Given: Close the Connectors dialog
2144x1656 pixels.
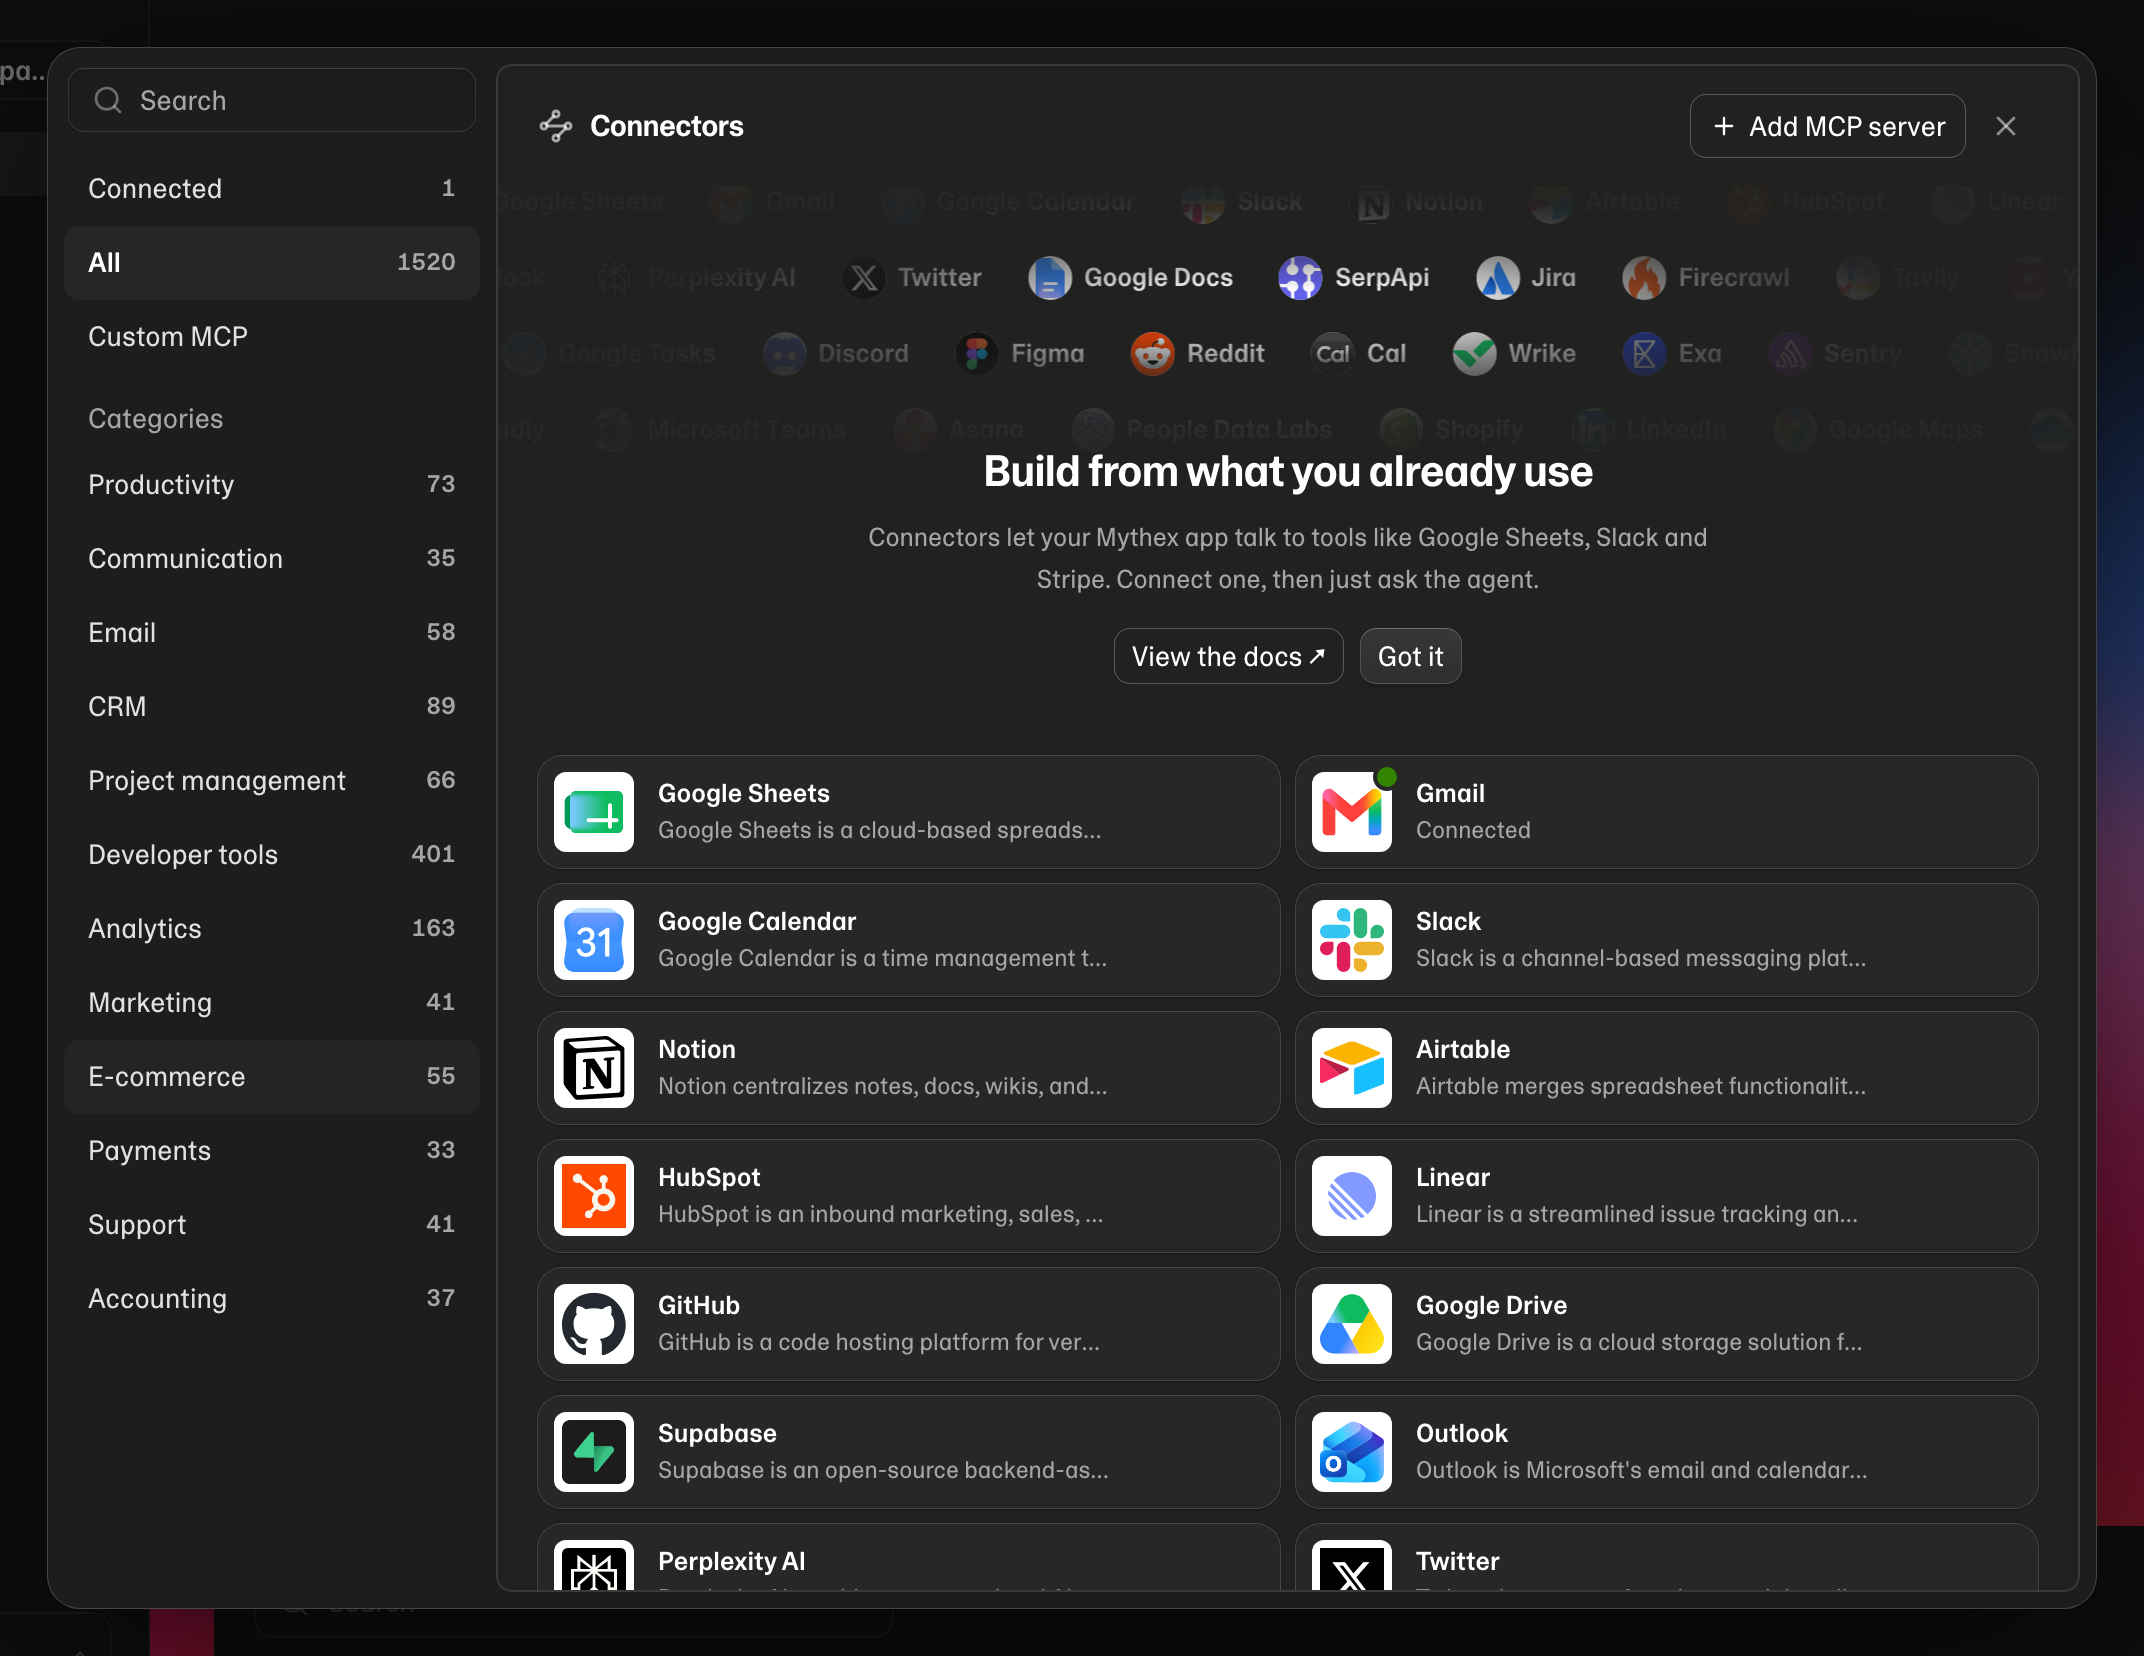Looking at the screenshot, I should pos(2005,126).
